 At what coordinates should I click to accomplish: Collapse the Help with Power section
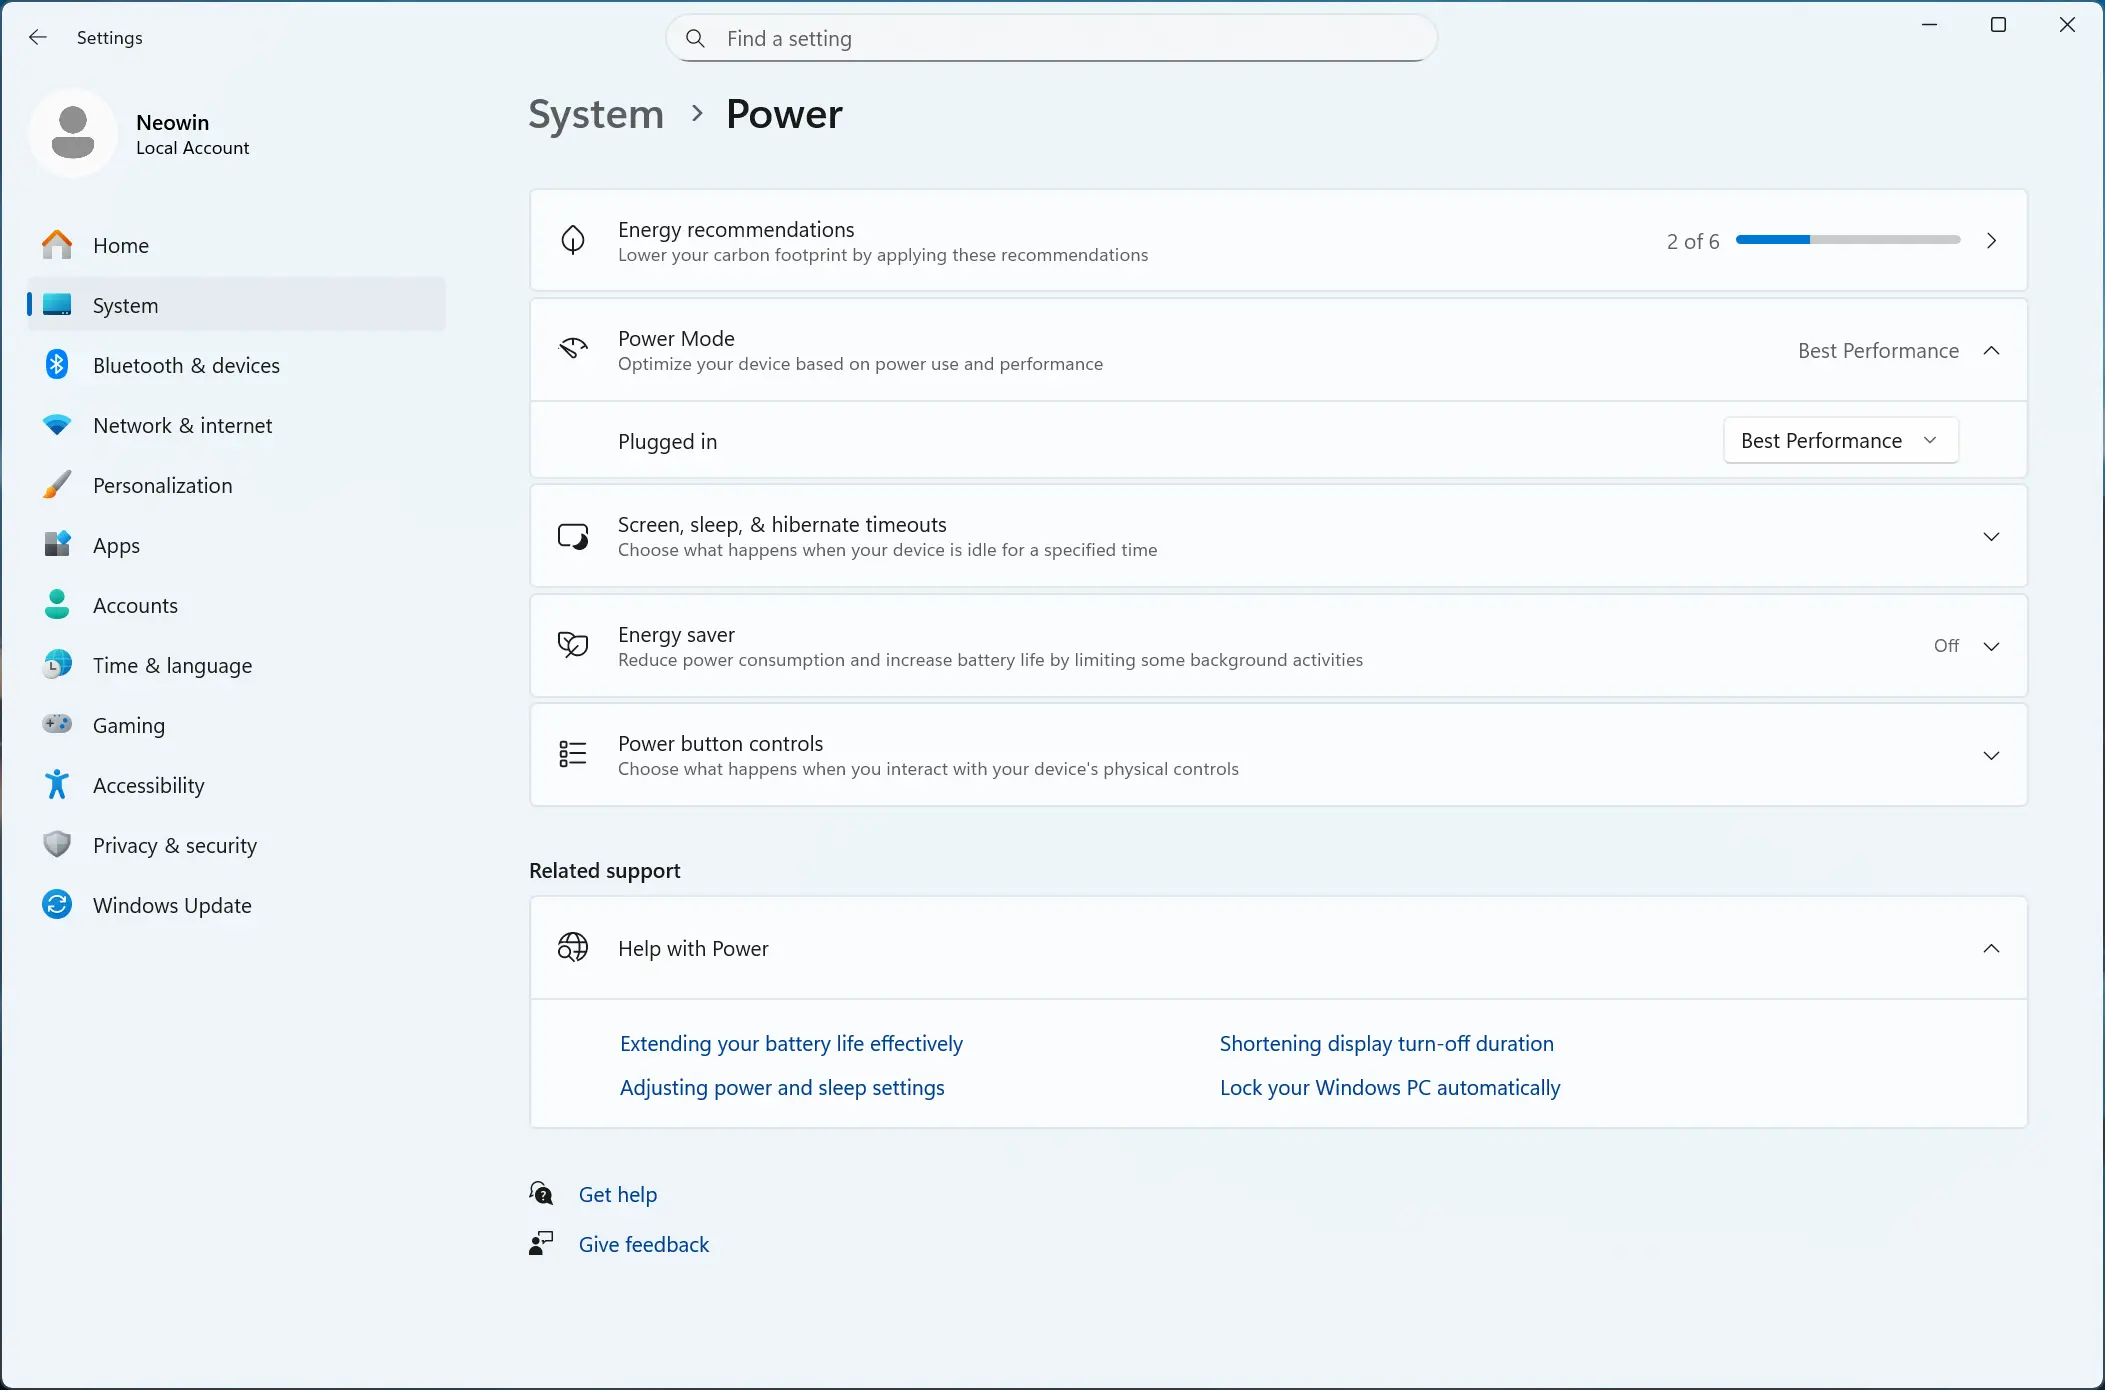1991,948
